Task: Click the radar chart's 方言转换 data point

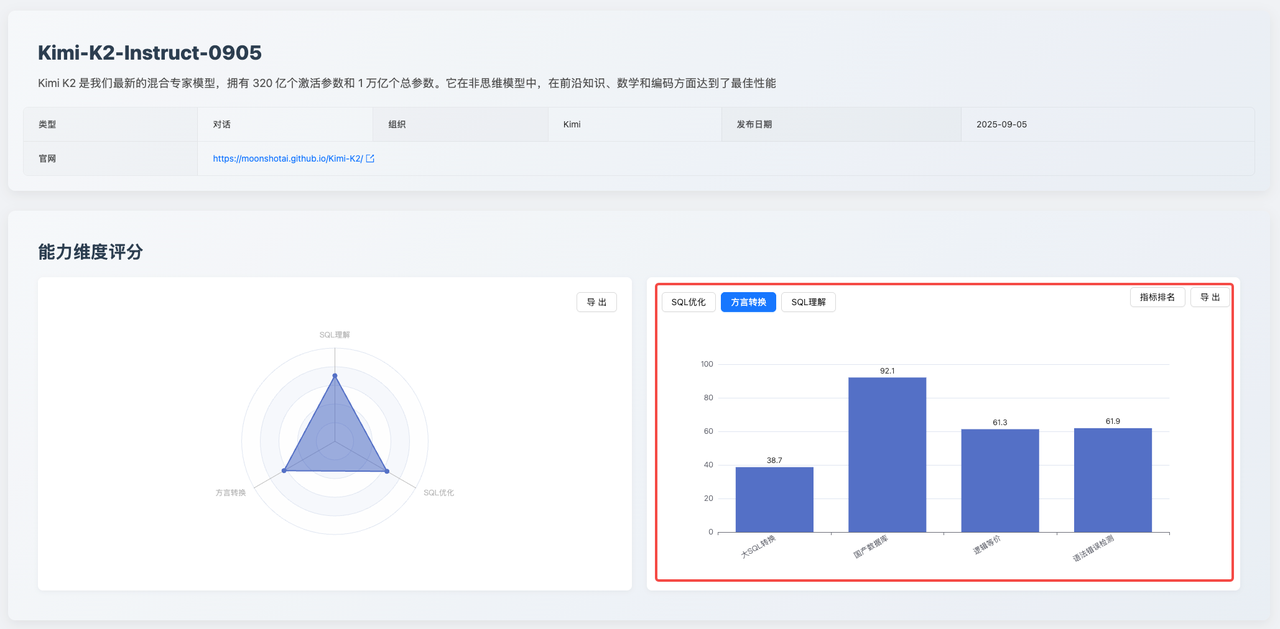Action: 284,470
